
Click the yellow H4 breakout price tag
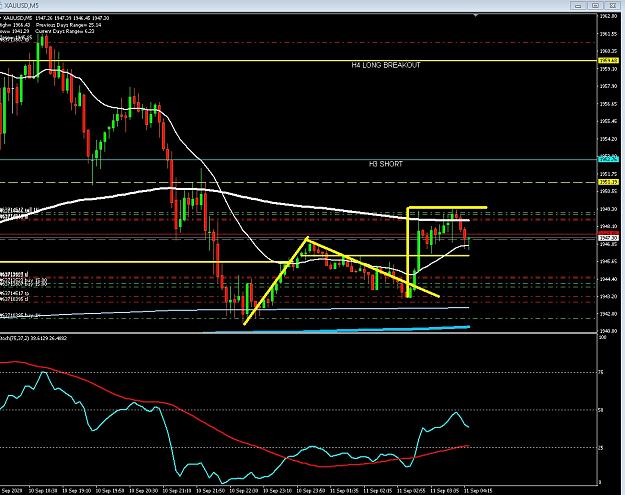pos(608,61)
